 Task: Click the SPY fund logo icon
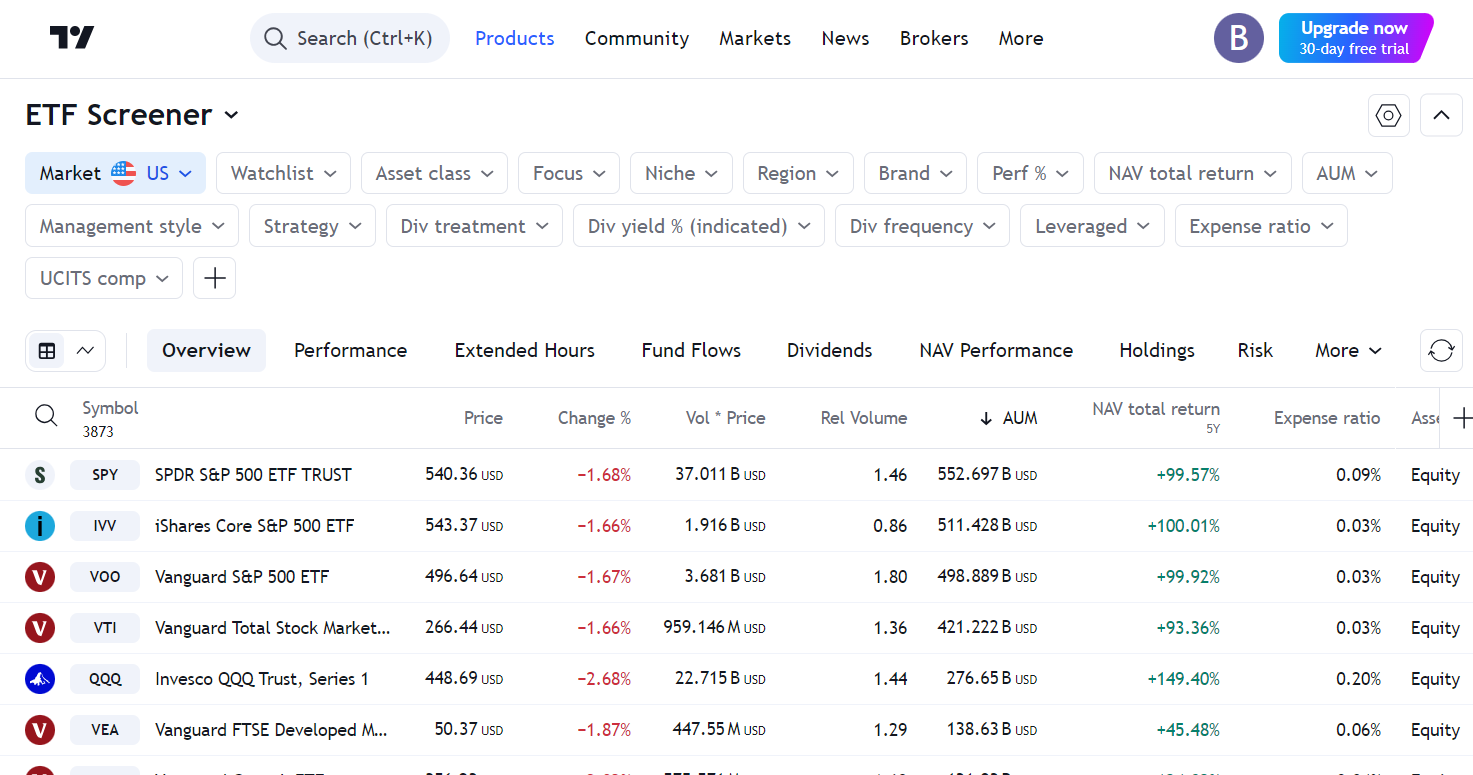point(40,475)
